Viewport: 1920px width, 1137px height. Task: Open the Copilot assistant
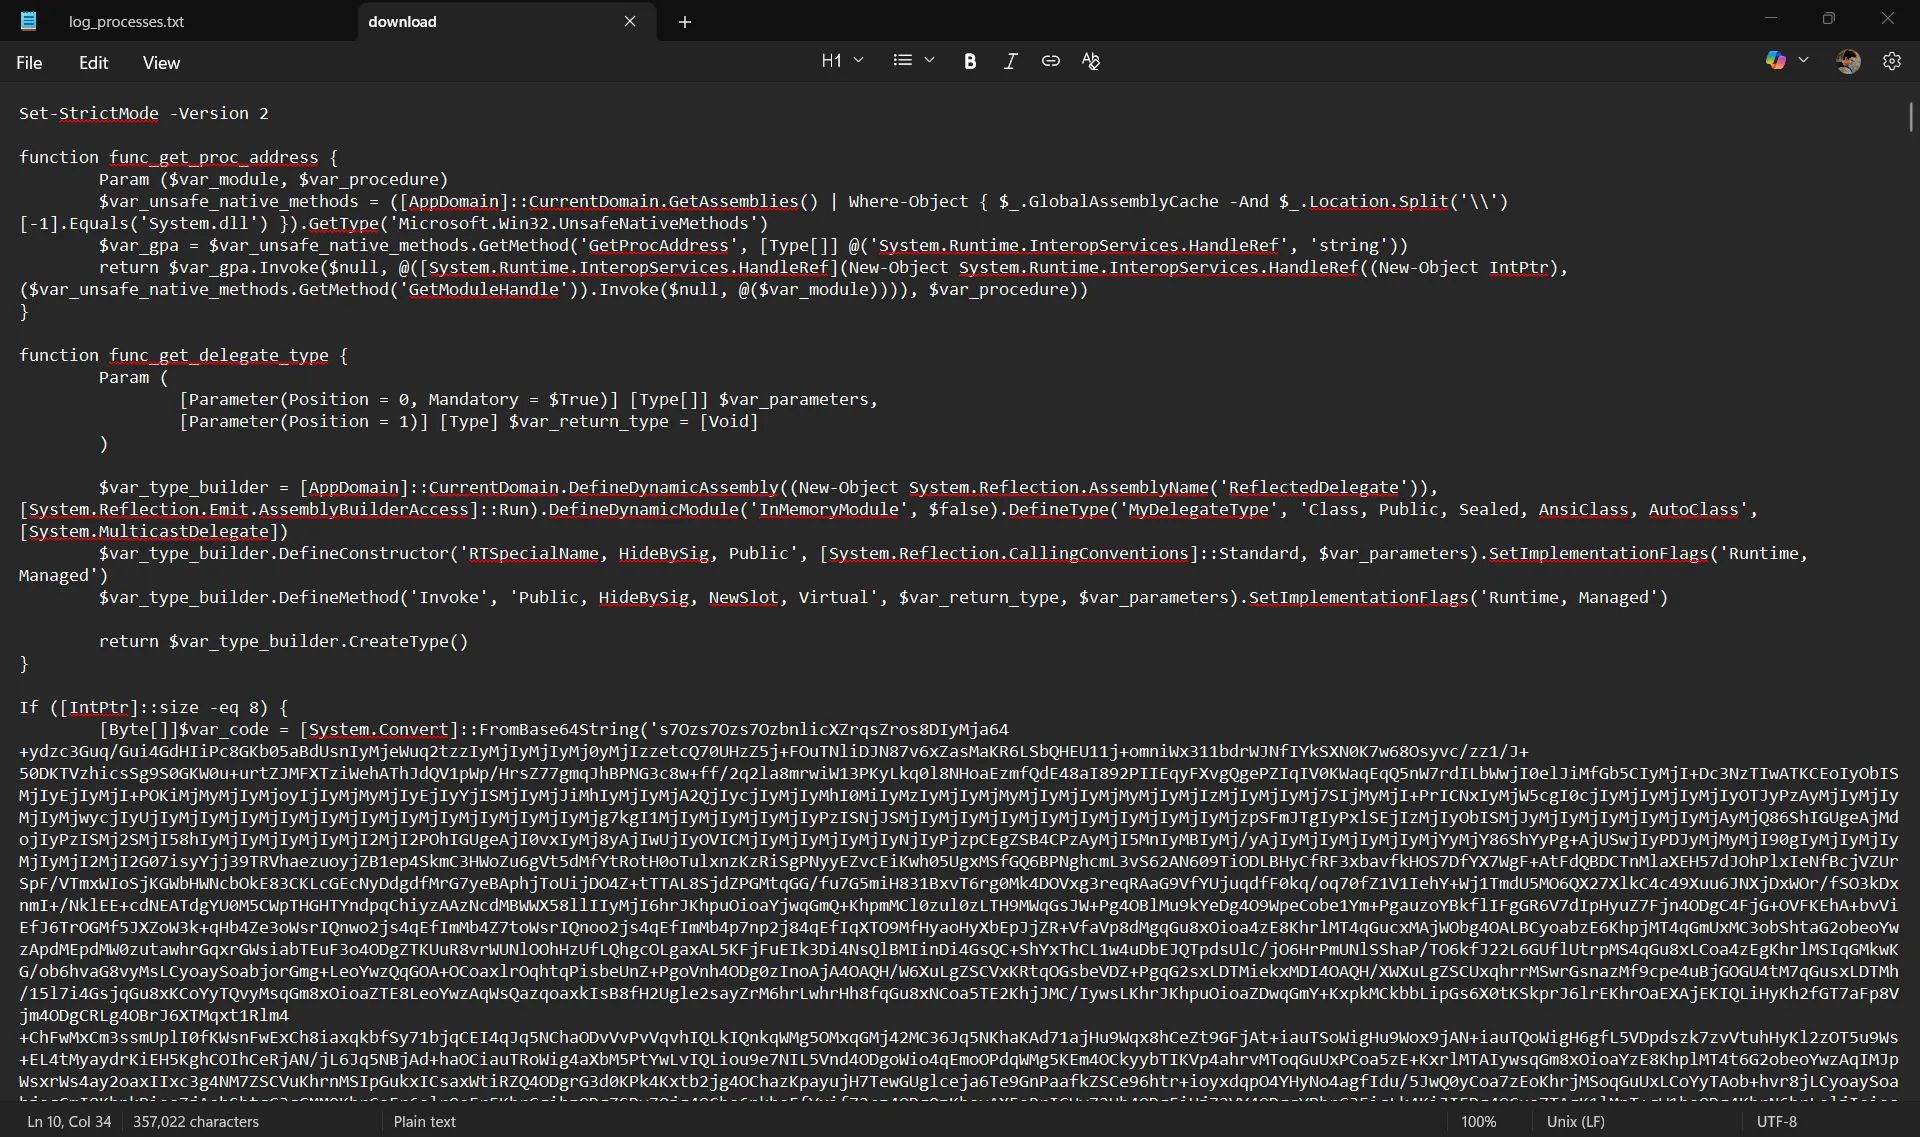pos(1775,60)
